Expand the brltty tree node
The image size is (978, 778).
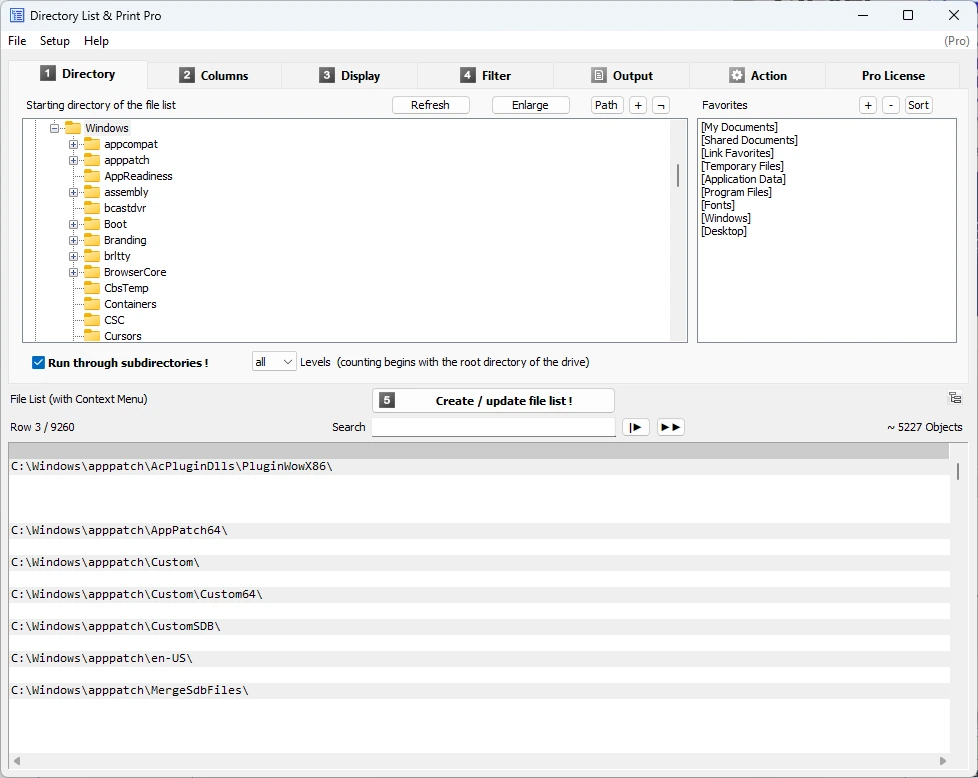[73, 256]
